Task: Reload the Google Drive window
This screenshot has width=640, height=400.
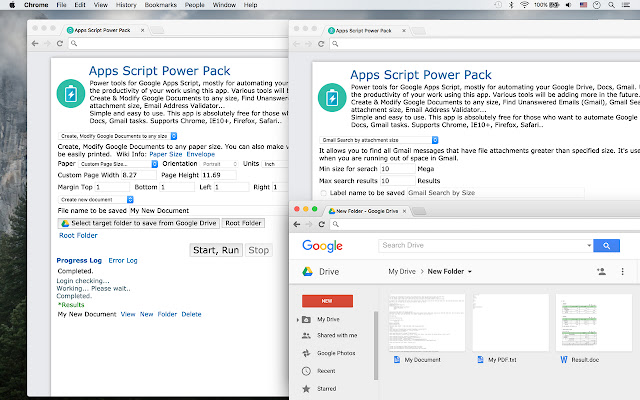Action: tap(321, 224)
